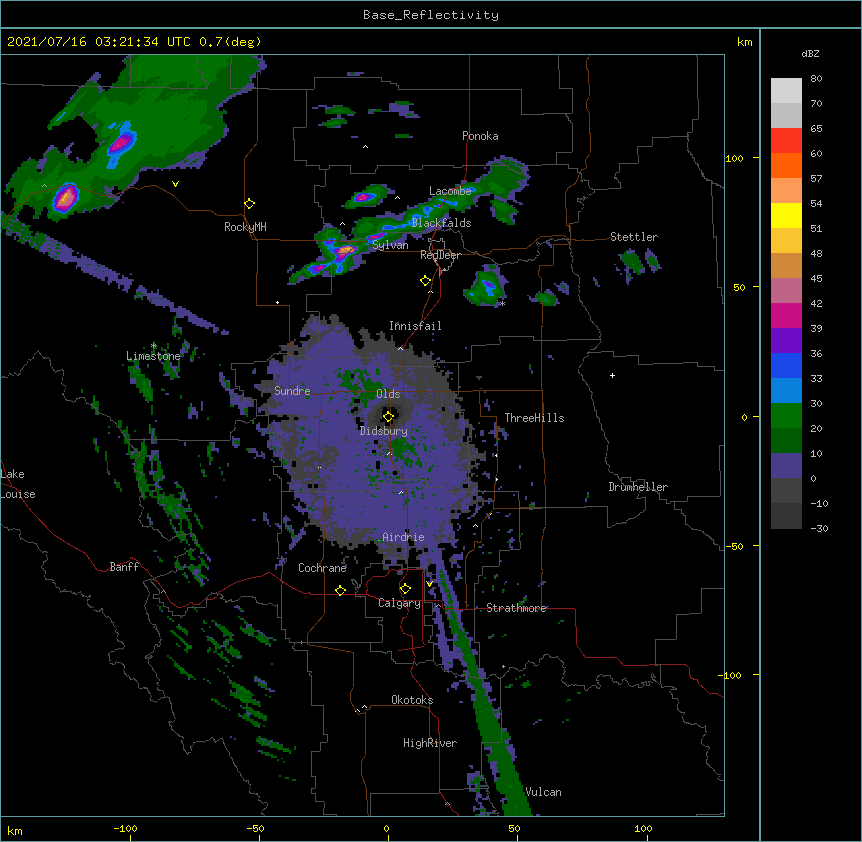Screen dimensions: 862x842
Task: Click the Stettler city label
Action: 634,237
